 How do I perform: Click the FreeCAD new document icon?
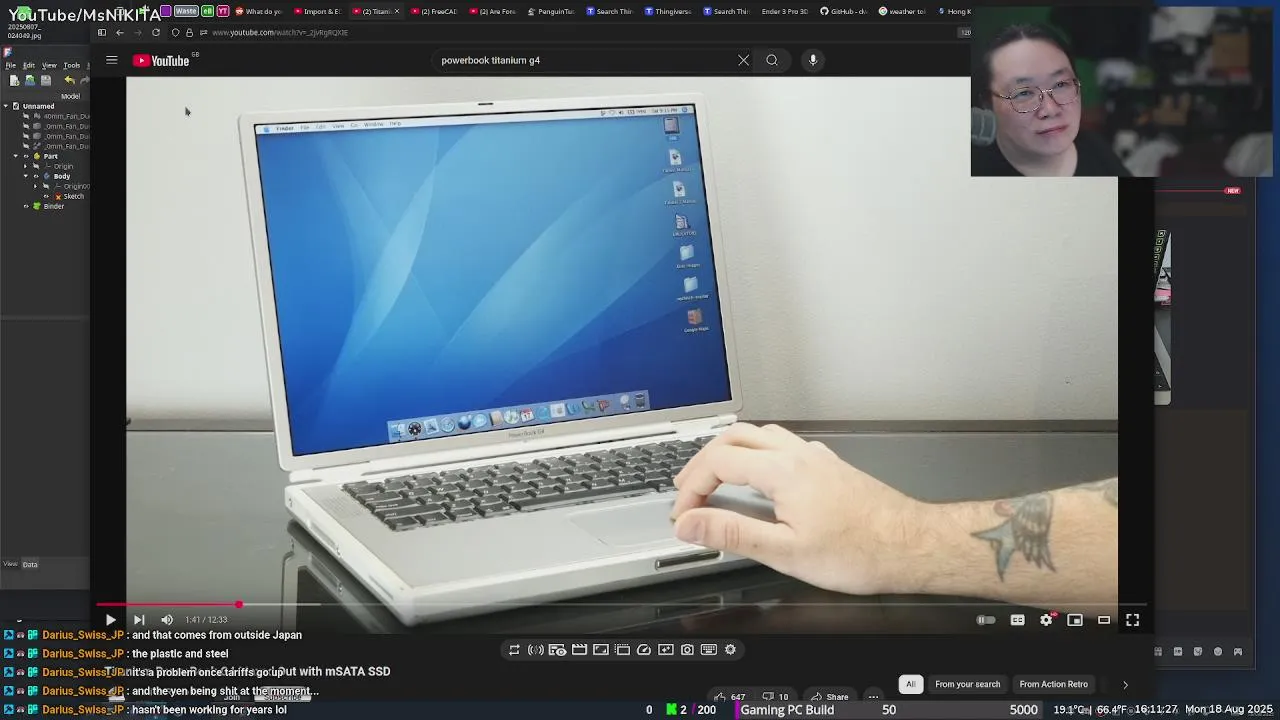click(14, 80)
